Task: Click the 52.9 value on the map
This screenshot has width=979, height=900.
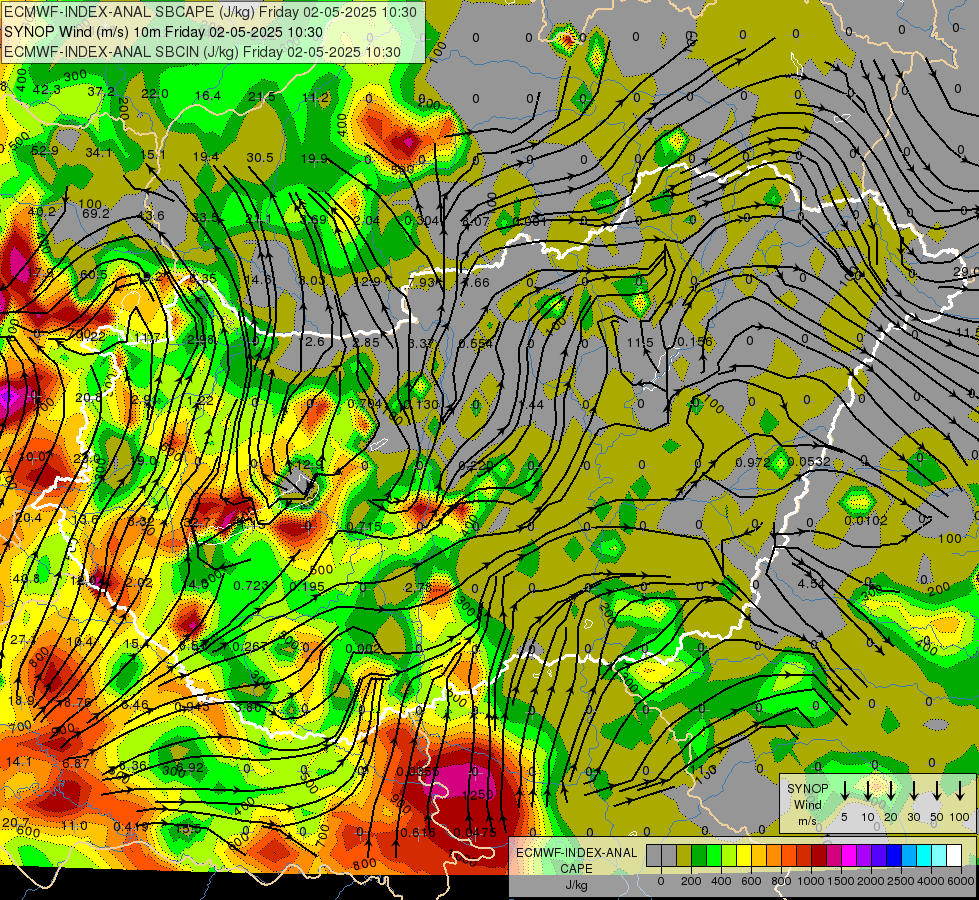Action: pyautogui.click(x=44, y=151)
